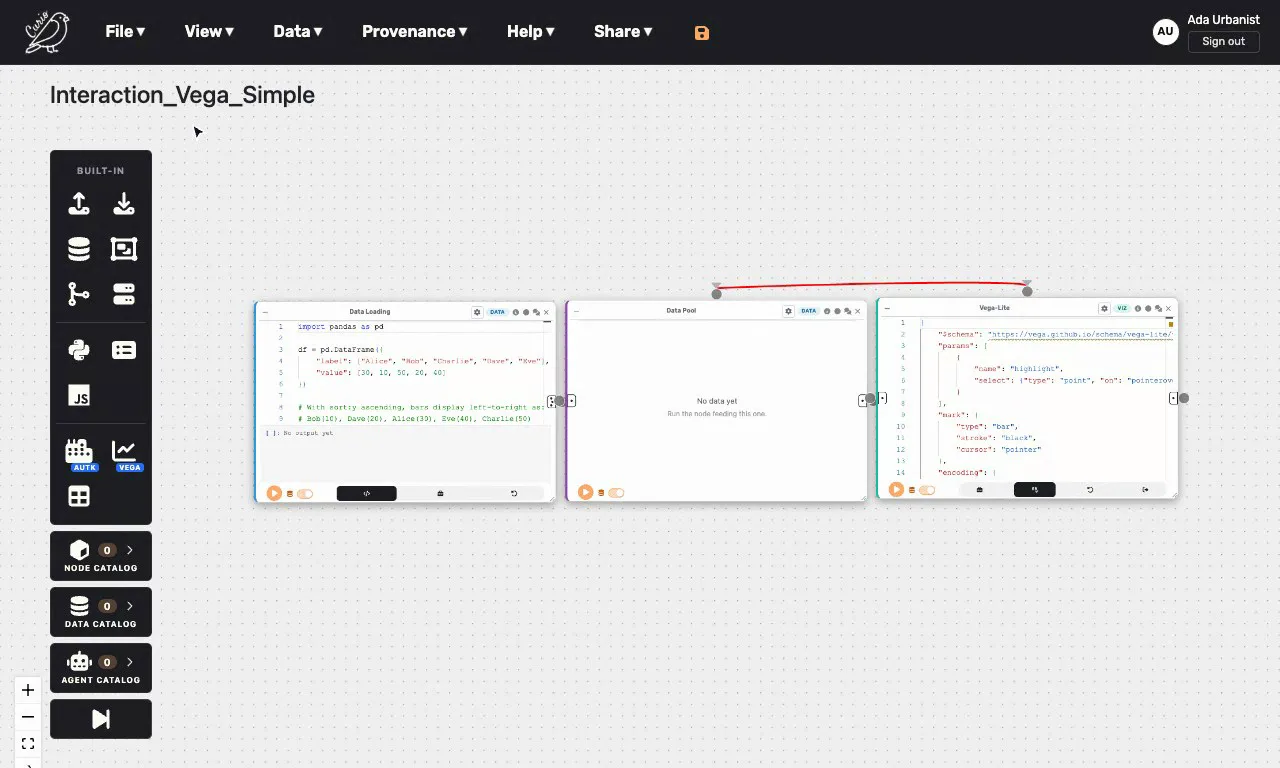The width and height of the screenshot is (1280, 768).
Task: Open the View menu
Action: pyautogui.click(x=209, y=31)
